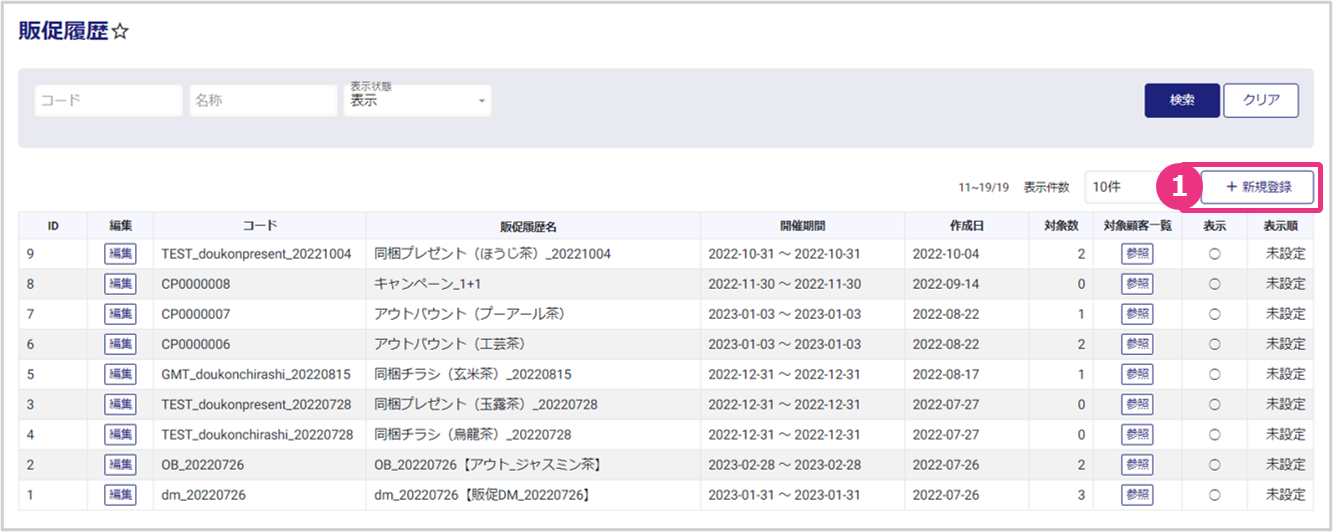
Task: Toggle 表示 circle for CP0000007 row
Action: (x=1214, y=314)
